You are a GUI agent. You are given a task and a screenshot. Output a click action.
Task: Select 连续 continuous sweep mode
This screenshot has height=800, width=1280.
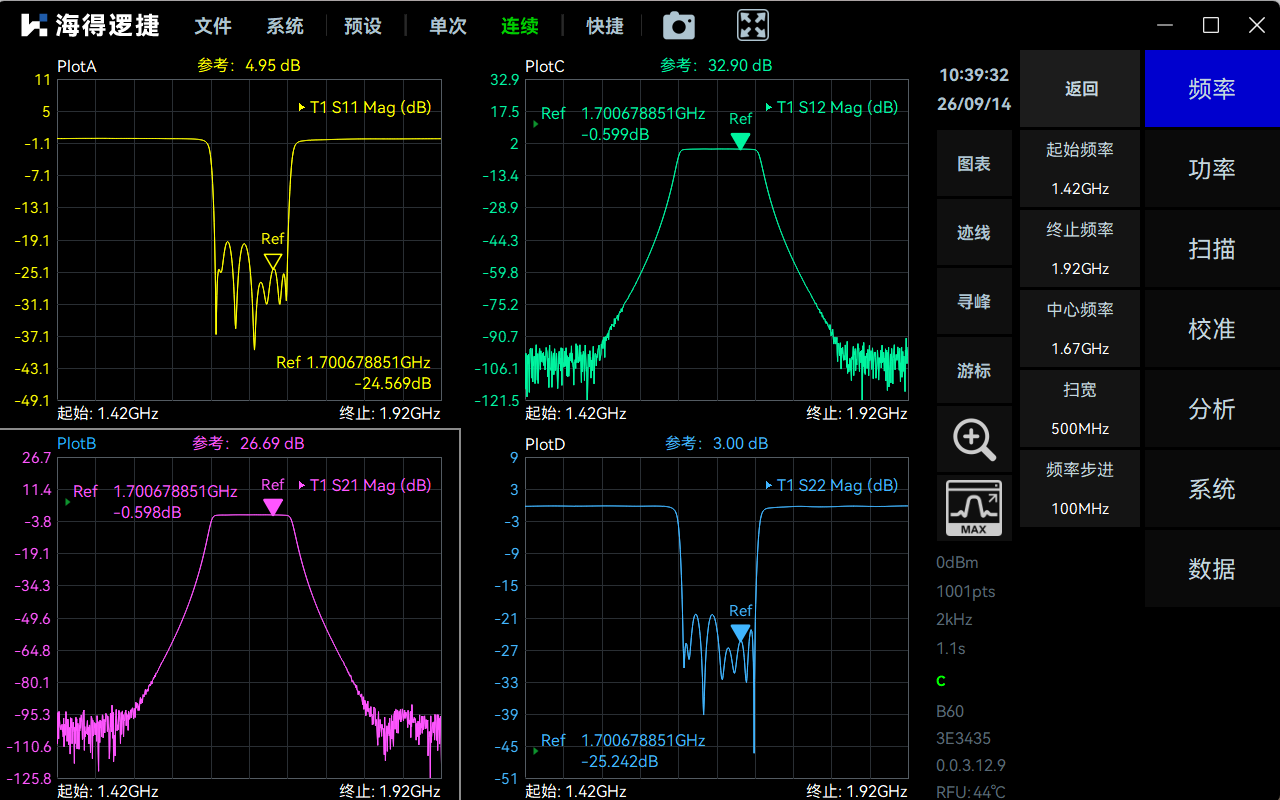[x=520, y=26]
